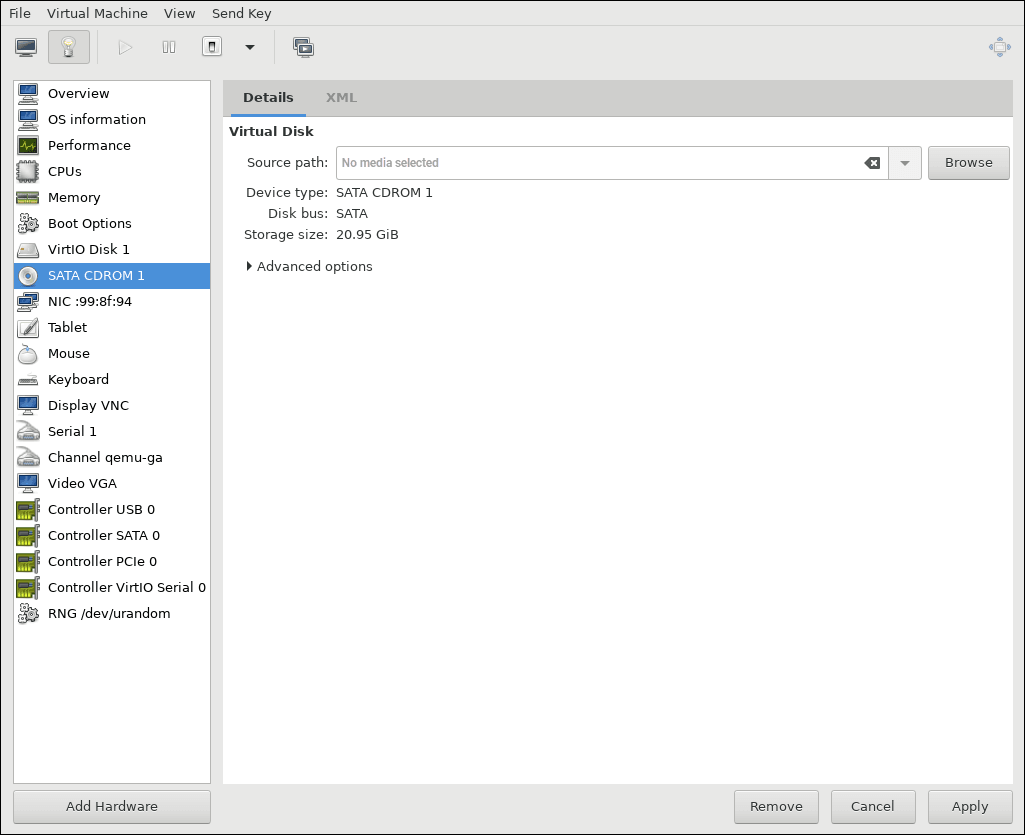Select Controller VirtIO Serial 0 row
The width and height of the screenshot is (1025, 835).
click(112, 588)
